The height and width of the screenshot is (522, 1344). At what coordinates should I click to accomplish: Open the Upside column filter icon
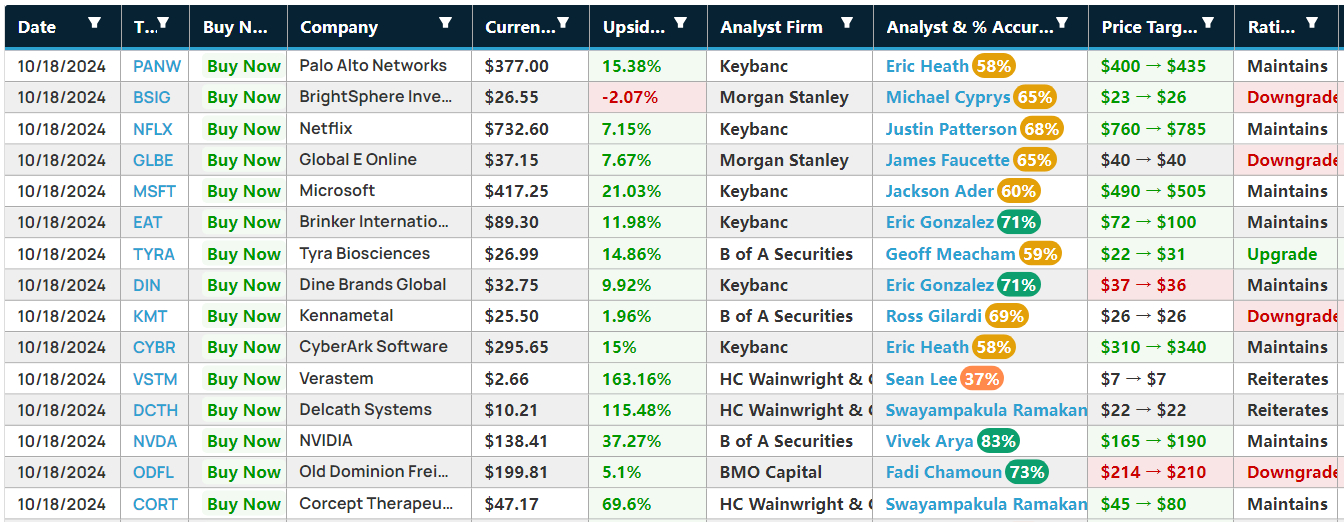(x=680, y=23)
